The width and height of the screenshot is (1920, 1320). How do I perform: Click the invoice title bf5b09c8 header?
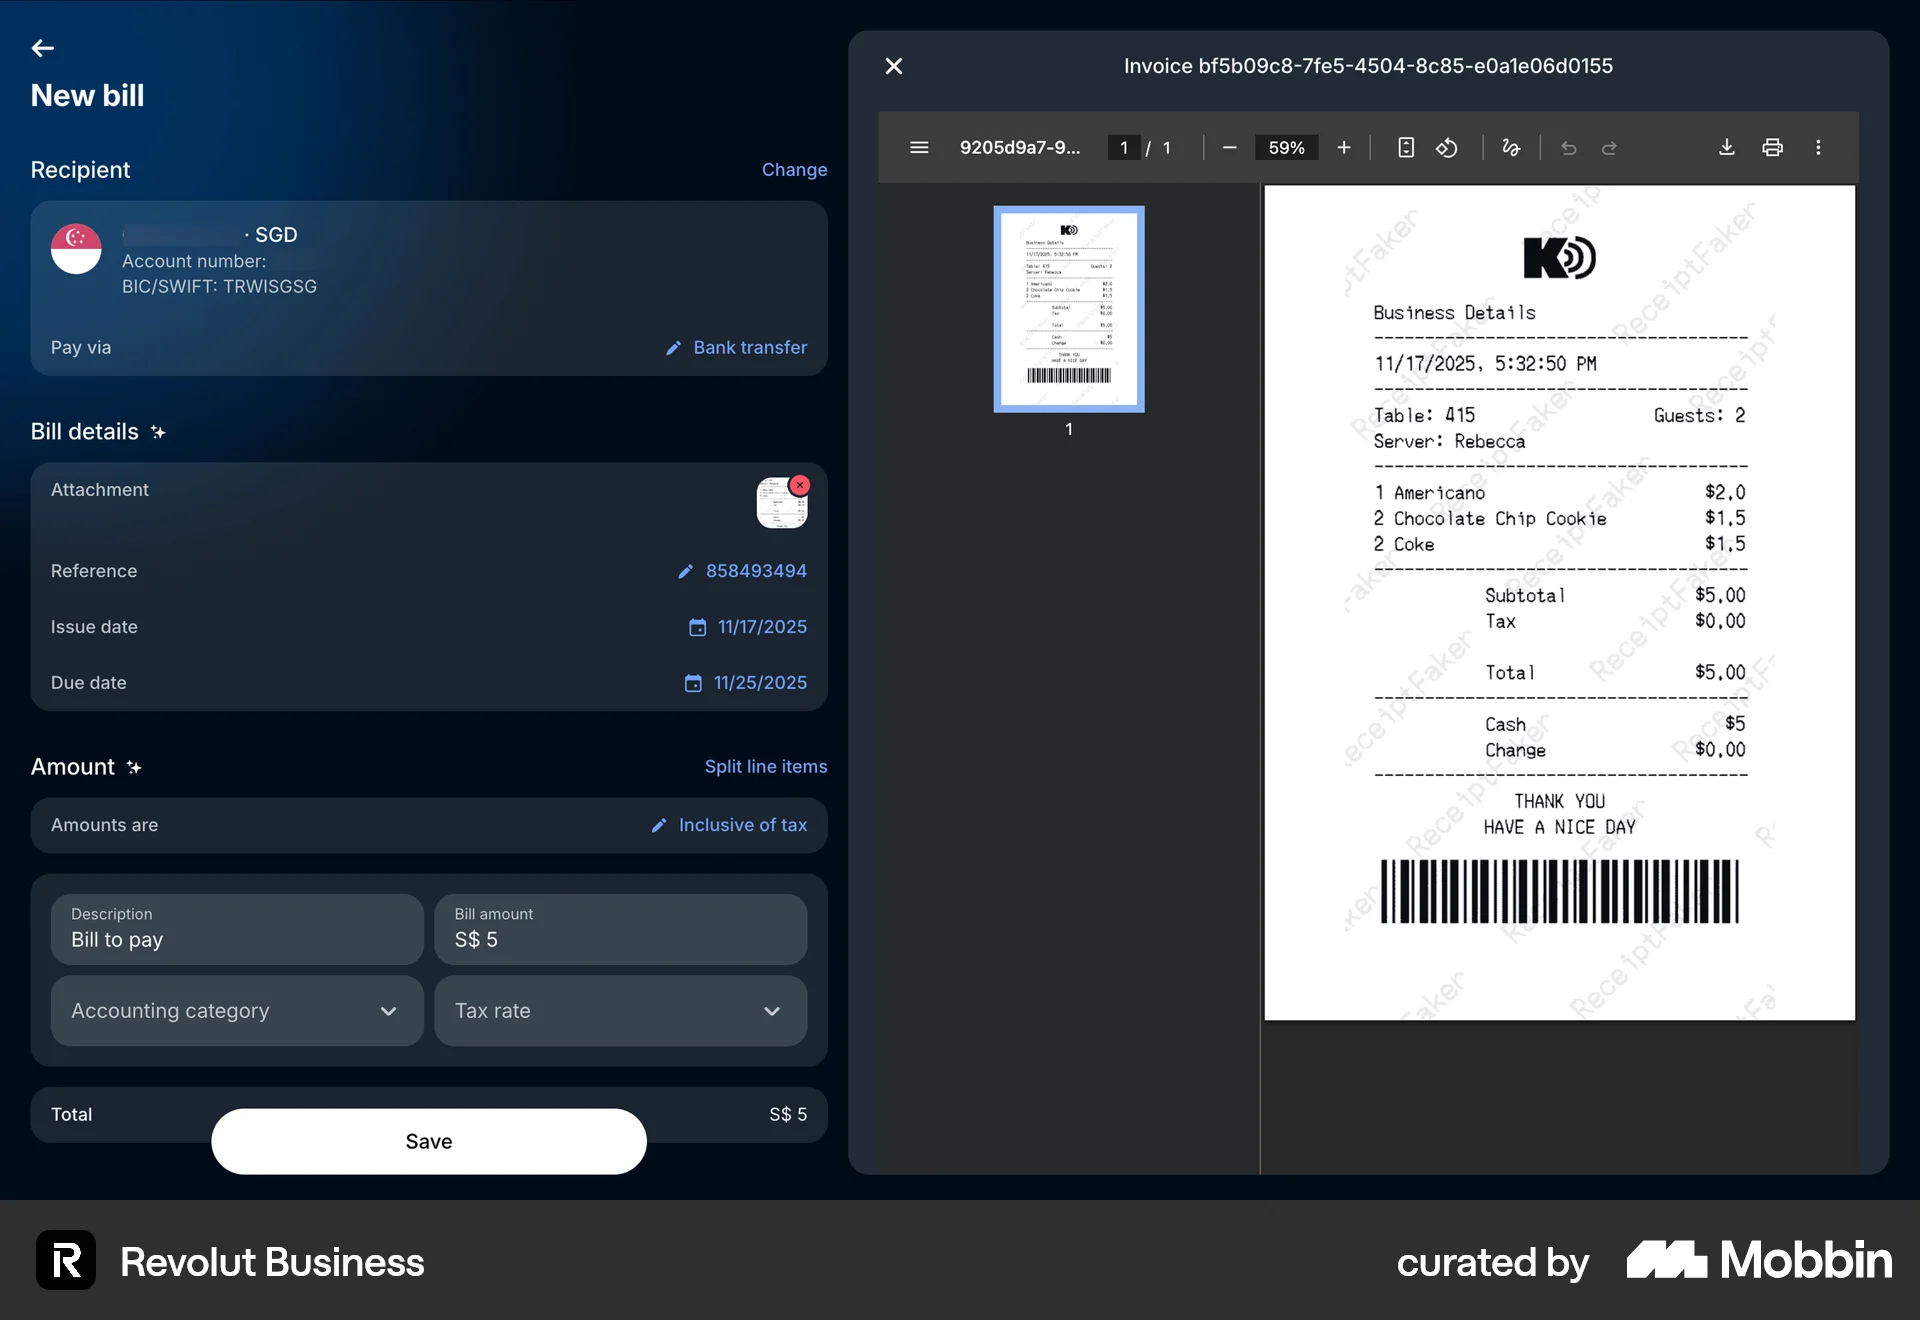[x=1368, y=66]
